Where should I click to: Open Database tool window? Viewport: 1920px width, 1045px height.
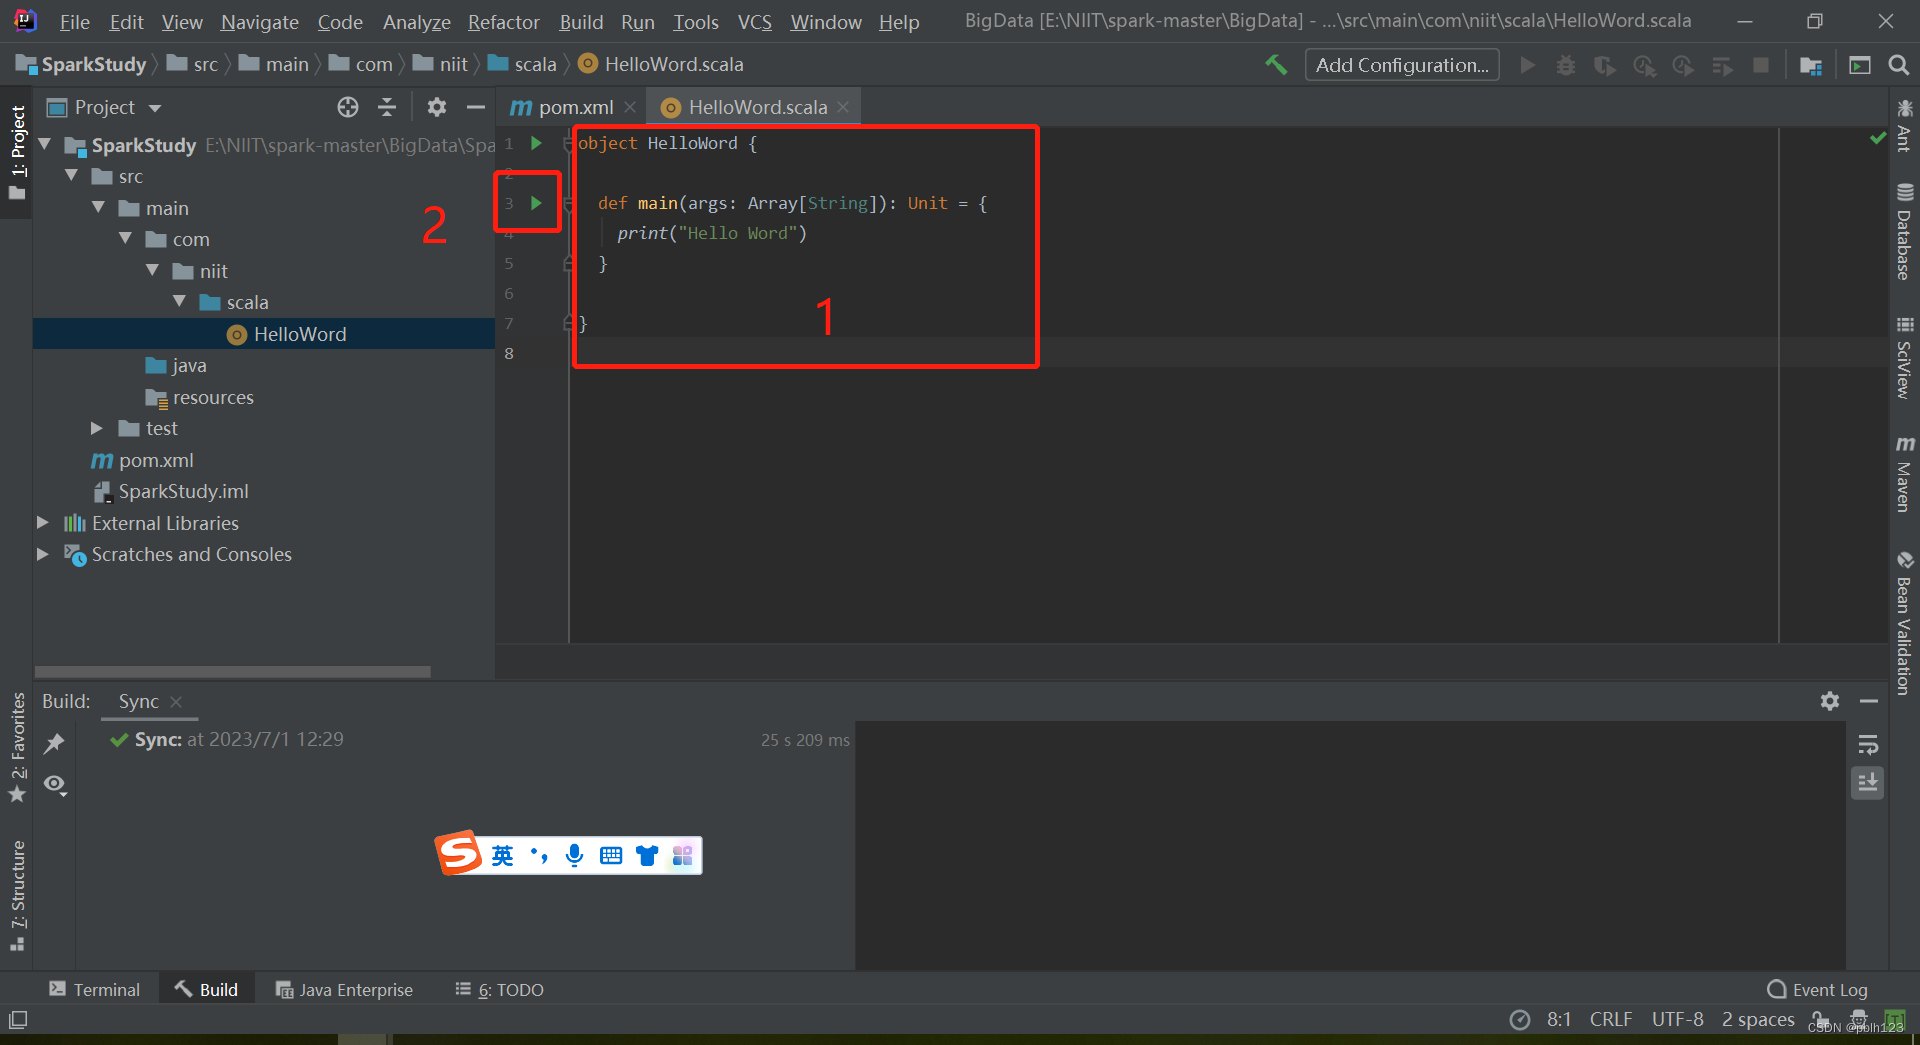click(x=1904, y=231)
